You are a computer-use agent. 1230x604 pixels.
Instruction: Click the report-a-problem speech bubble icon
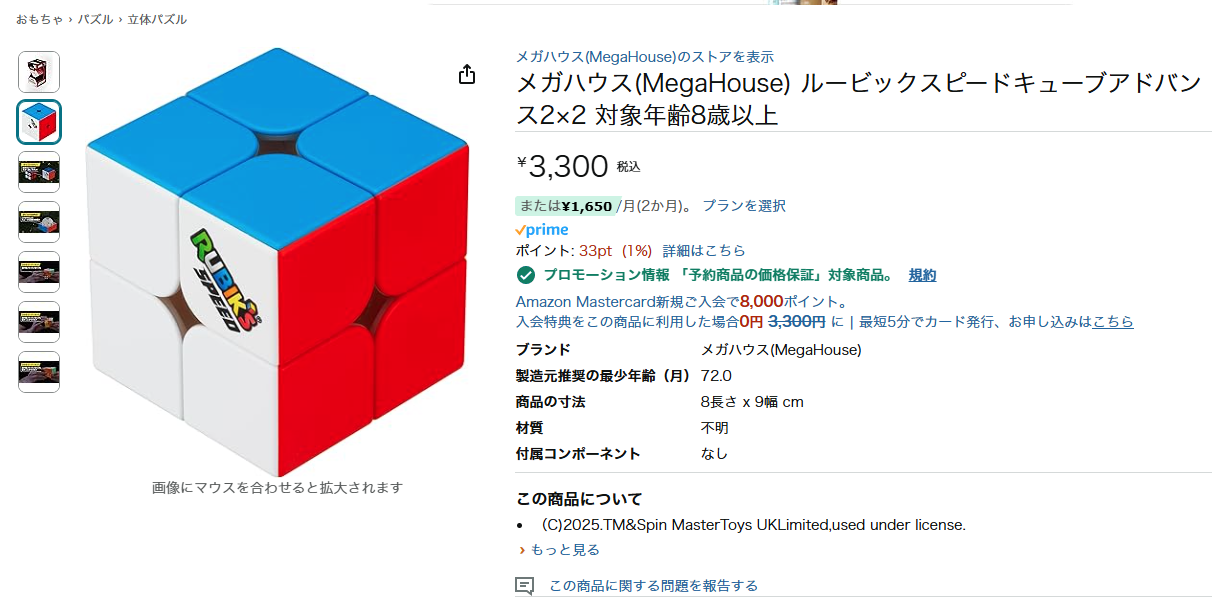[x=525, y=586]
